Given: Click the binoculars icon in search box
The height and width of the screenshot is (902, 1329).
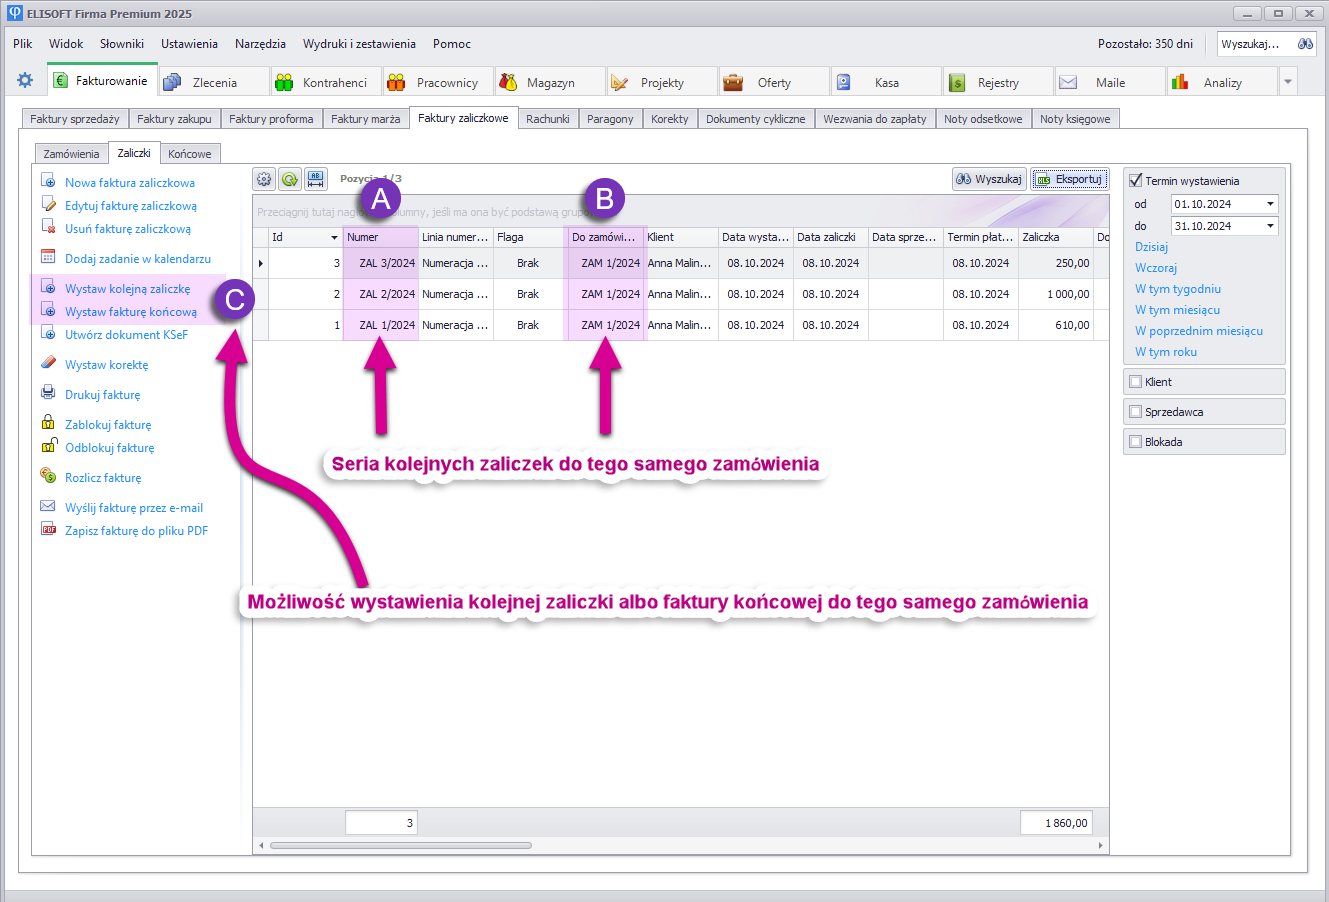Looking at the screenshot, I should click(1305, 44).
